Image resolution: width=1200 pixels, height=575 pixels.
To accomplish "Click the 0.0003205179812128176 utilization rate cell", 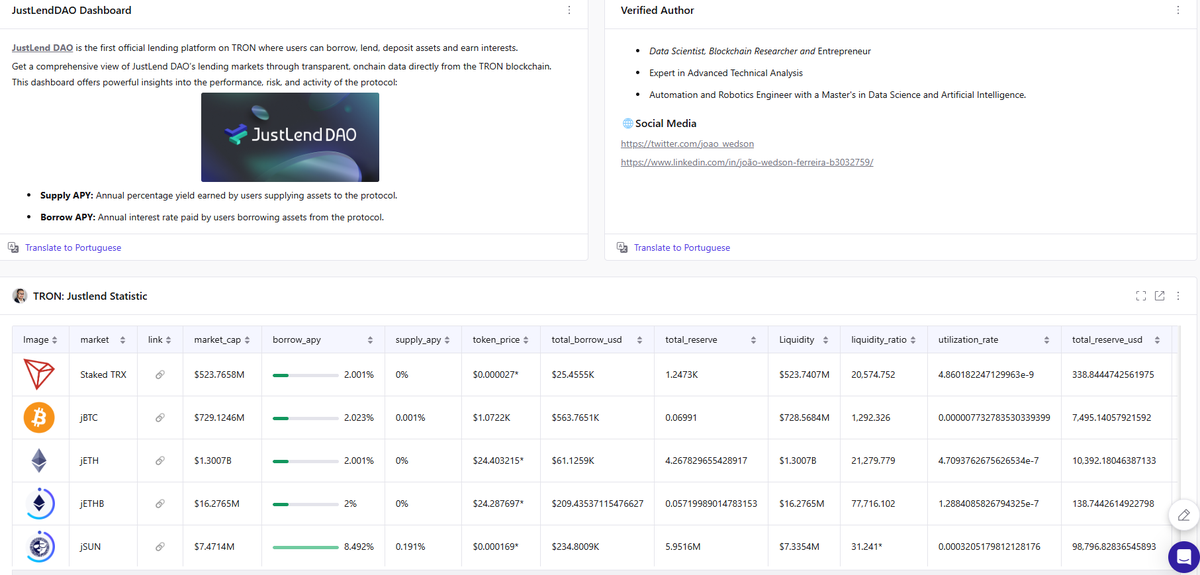I will (994, 547).
